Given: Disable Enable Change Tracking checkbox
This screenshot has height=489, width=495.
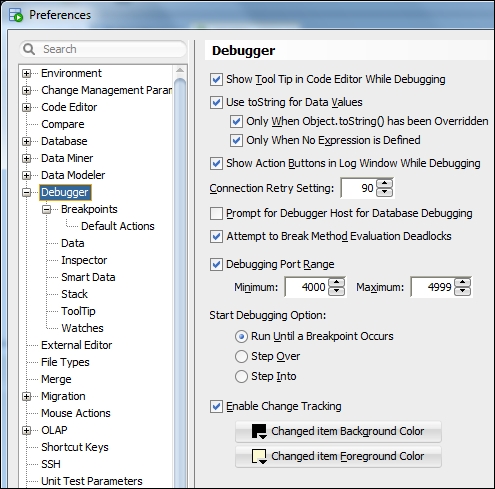Looking at the screenshot, I should tap(216, 407).
